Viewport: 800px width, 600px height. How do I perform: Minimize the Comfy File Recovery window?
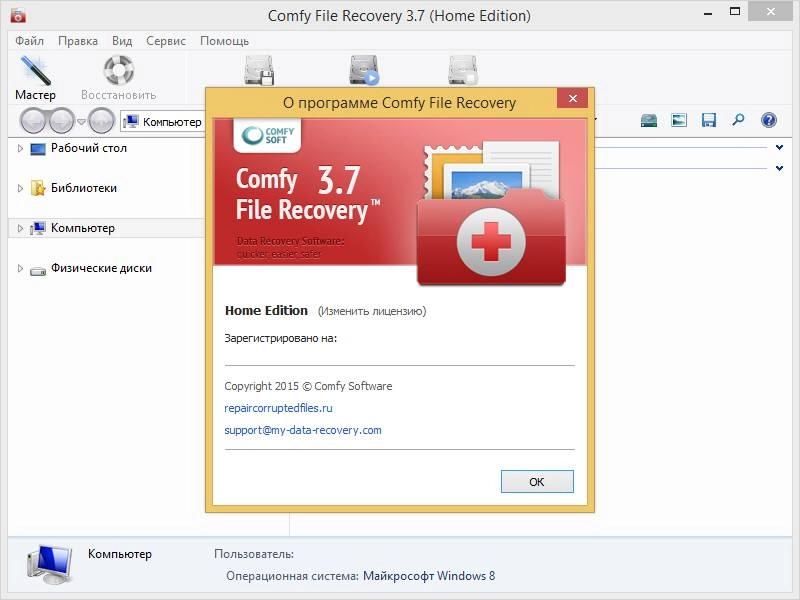pyautogui.click(x=708, y=13)
